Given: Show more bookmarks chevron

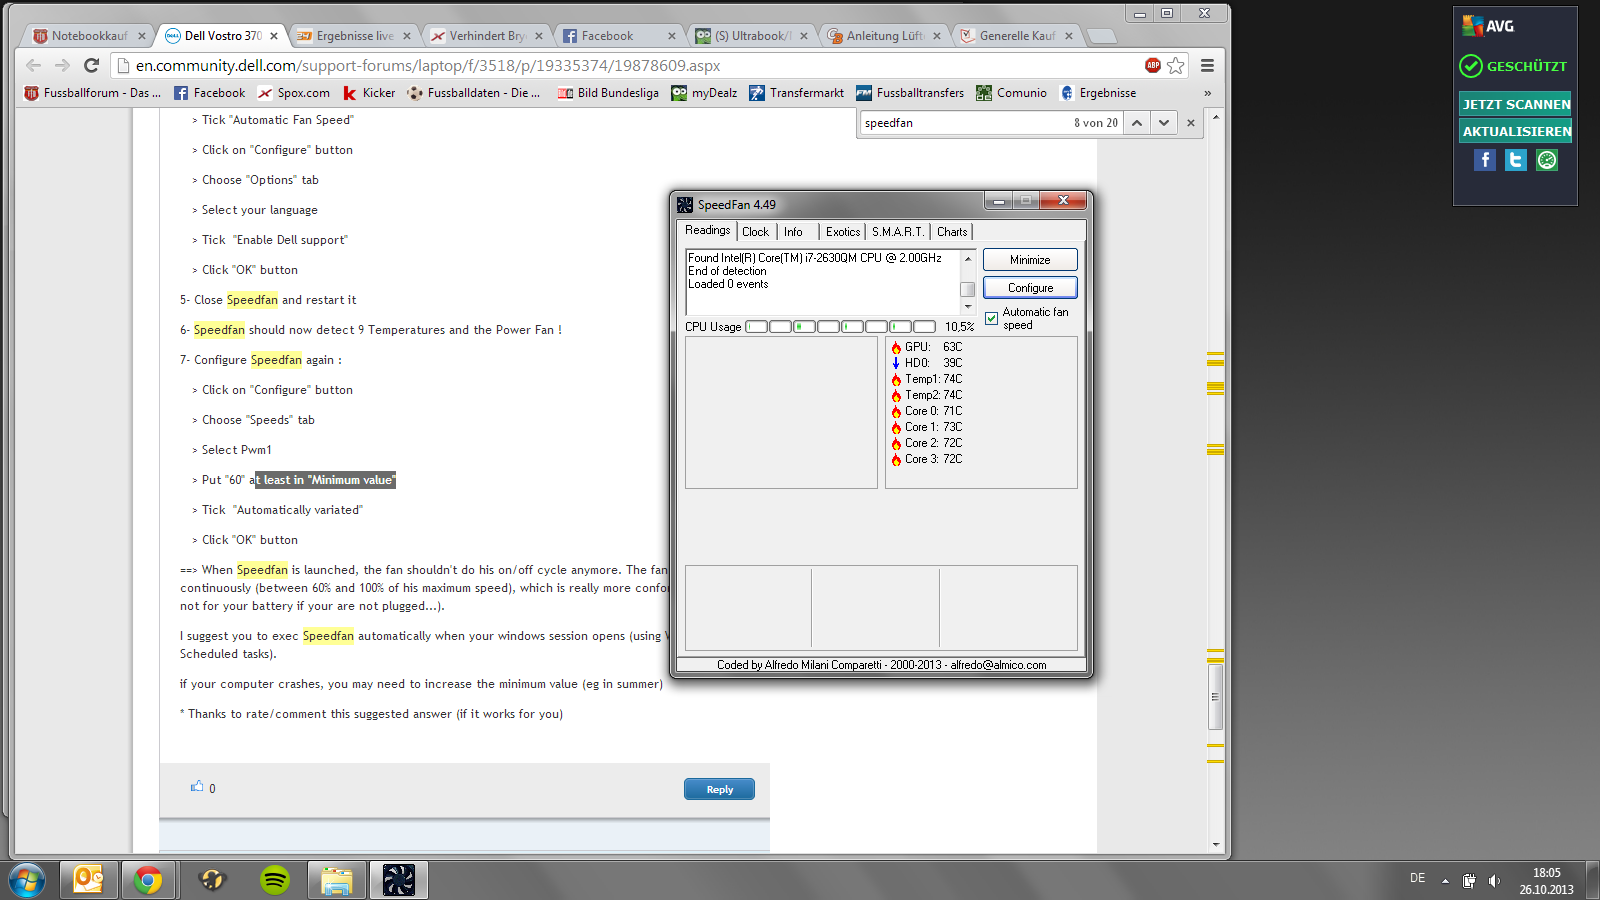Looking at the screenshot, I should (x=1207, y=93).
